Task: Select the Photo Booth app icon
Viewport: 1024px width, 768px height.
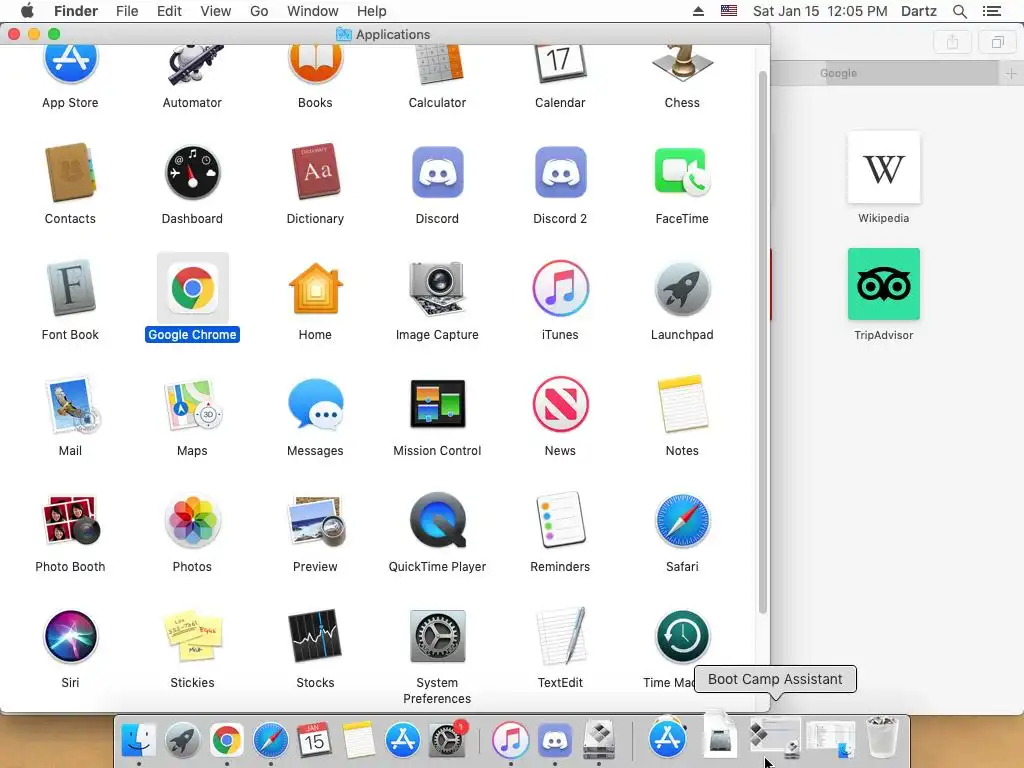Action: pos(71,520)
